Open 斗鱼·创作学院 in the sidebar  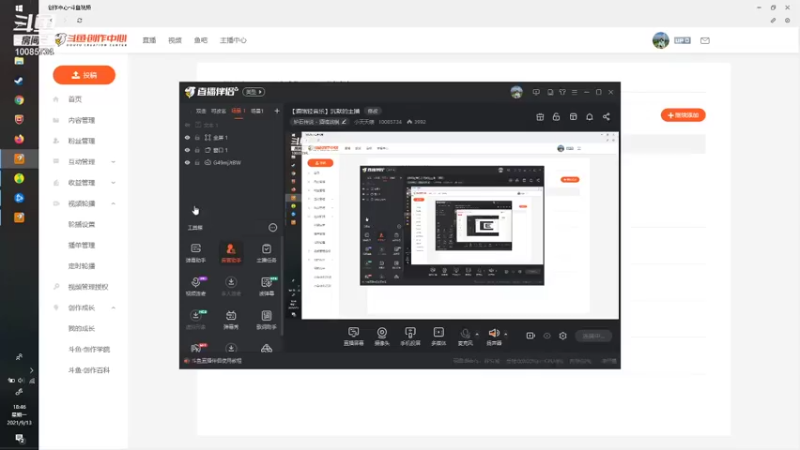(x=89, y=349)
